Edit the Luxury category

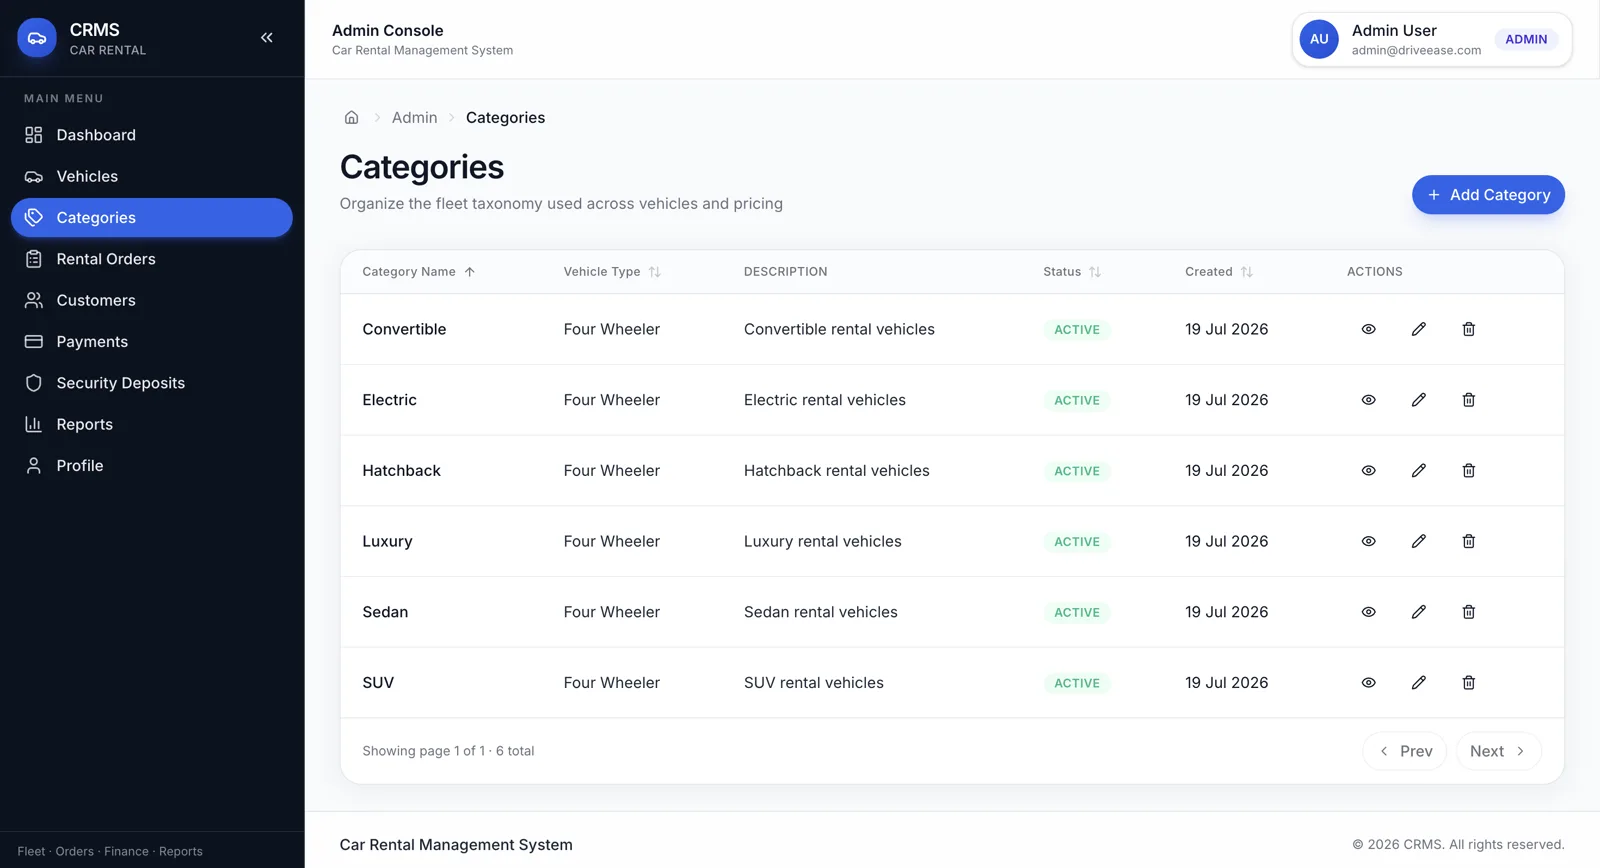(1418, 541)
